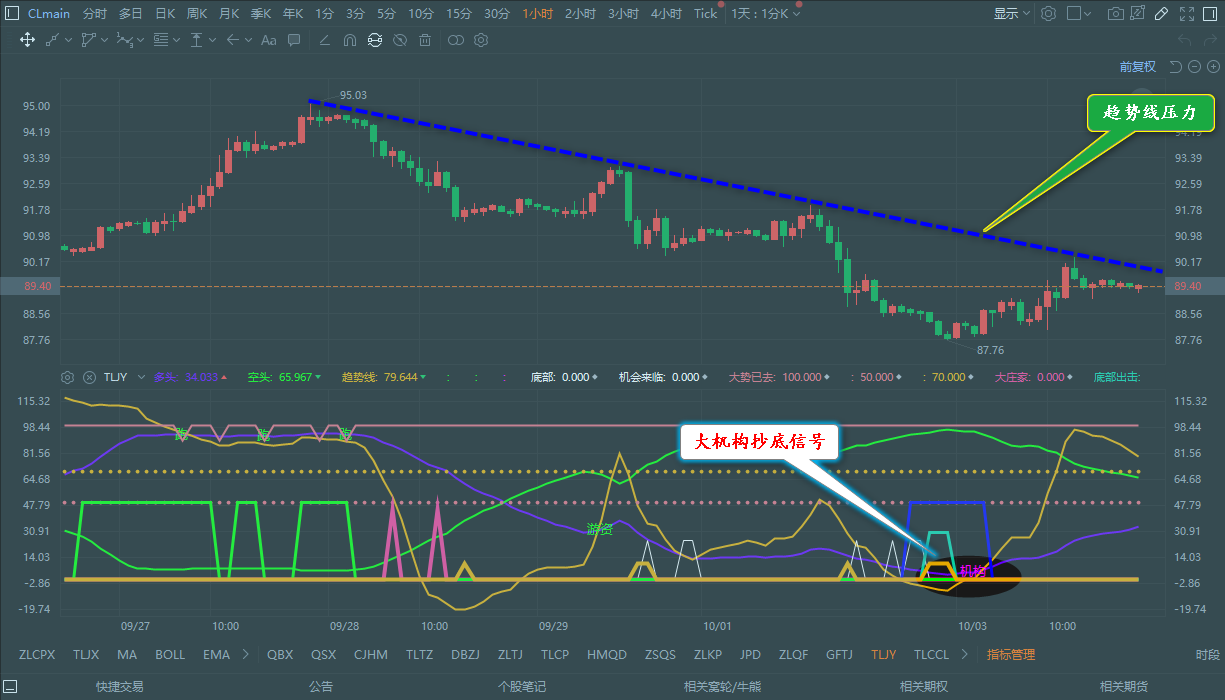Screen dimensions: 1225x700
Task: Click the 前复权 adjustment link
Action: click(1137, 66)
